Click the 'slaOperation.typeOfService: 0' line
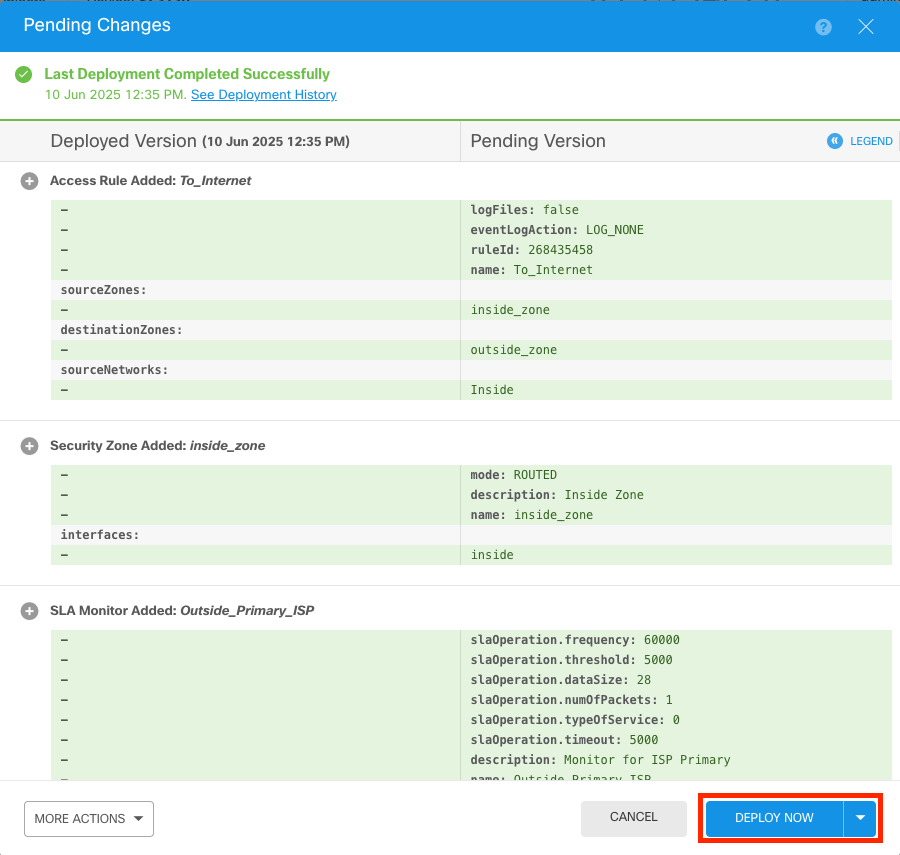The image size is (900, 855). click(575, 720)
